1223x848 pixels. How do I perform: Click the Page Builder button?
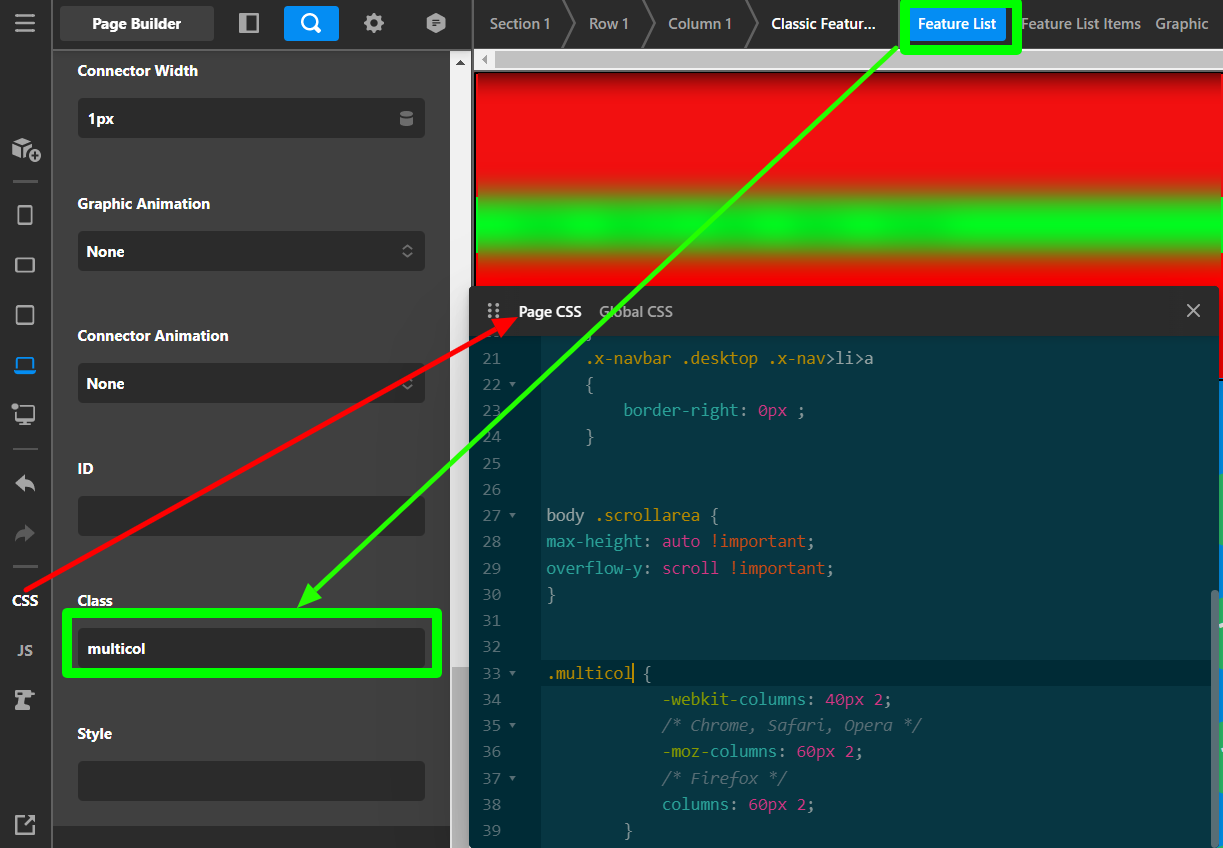(x=137, y=24)
